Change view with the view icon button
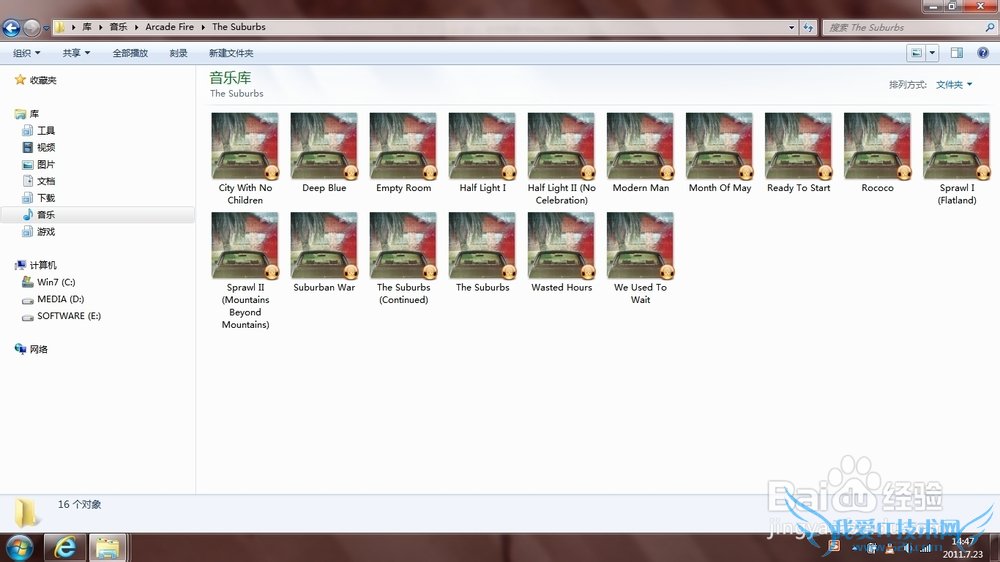 [916, 53]
